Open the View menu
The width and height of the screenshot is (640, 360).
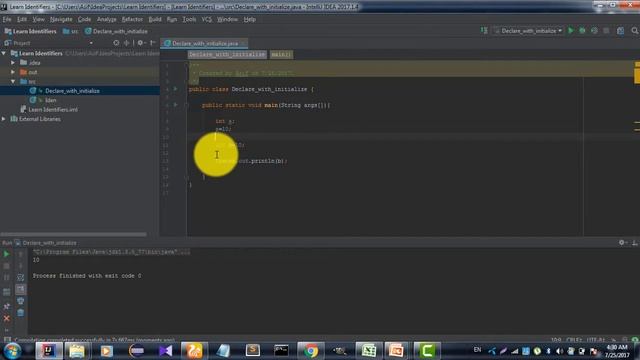38,19
